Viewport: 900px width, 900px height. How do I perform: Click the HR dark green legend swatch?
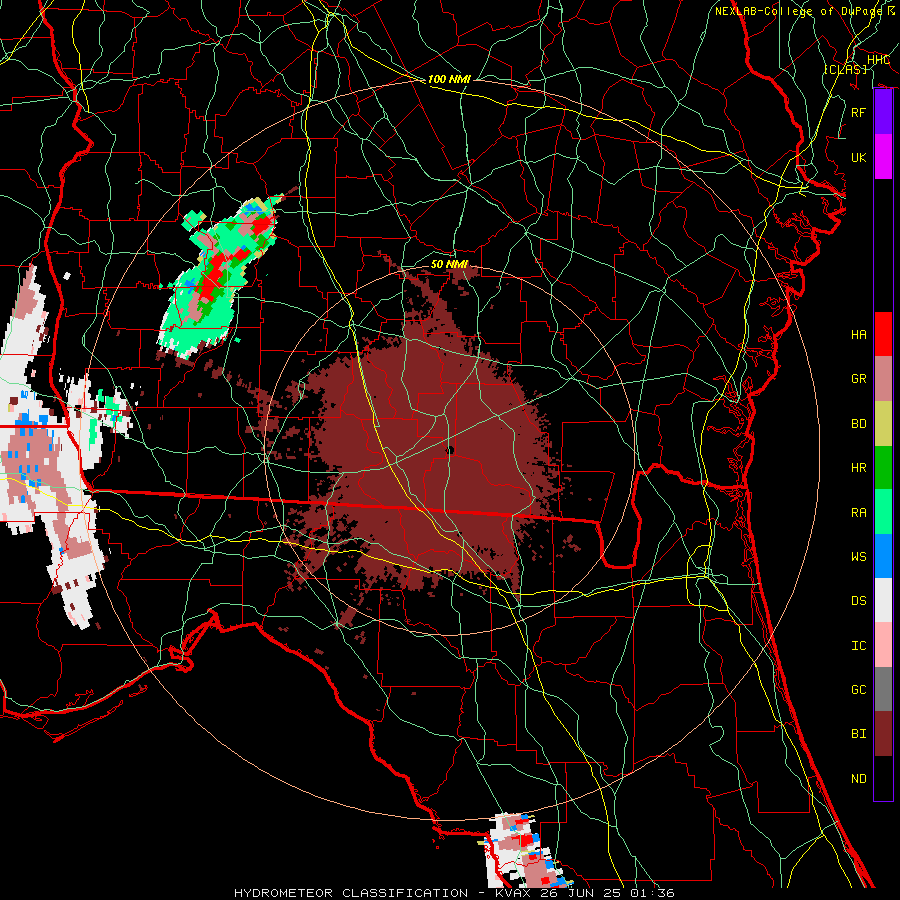click(883, 468)
